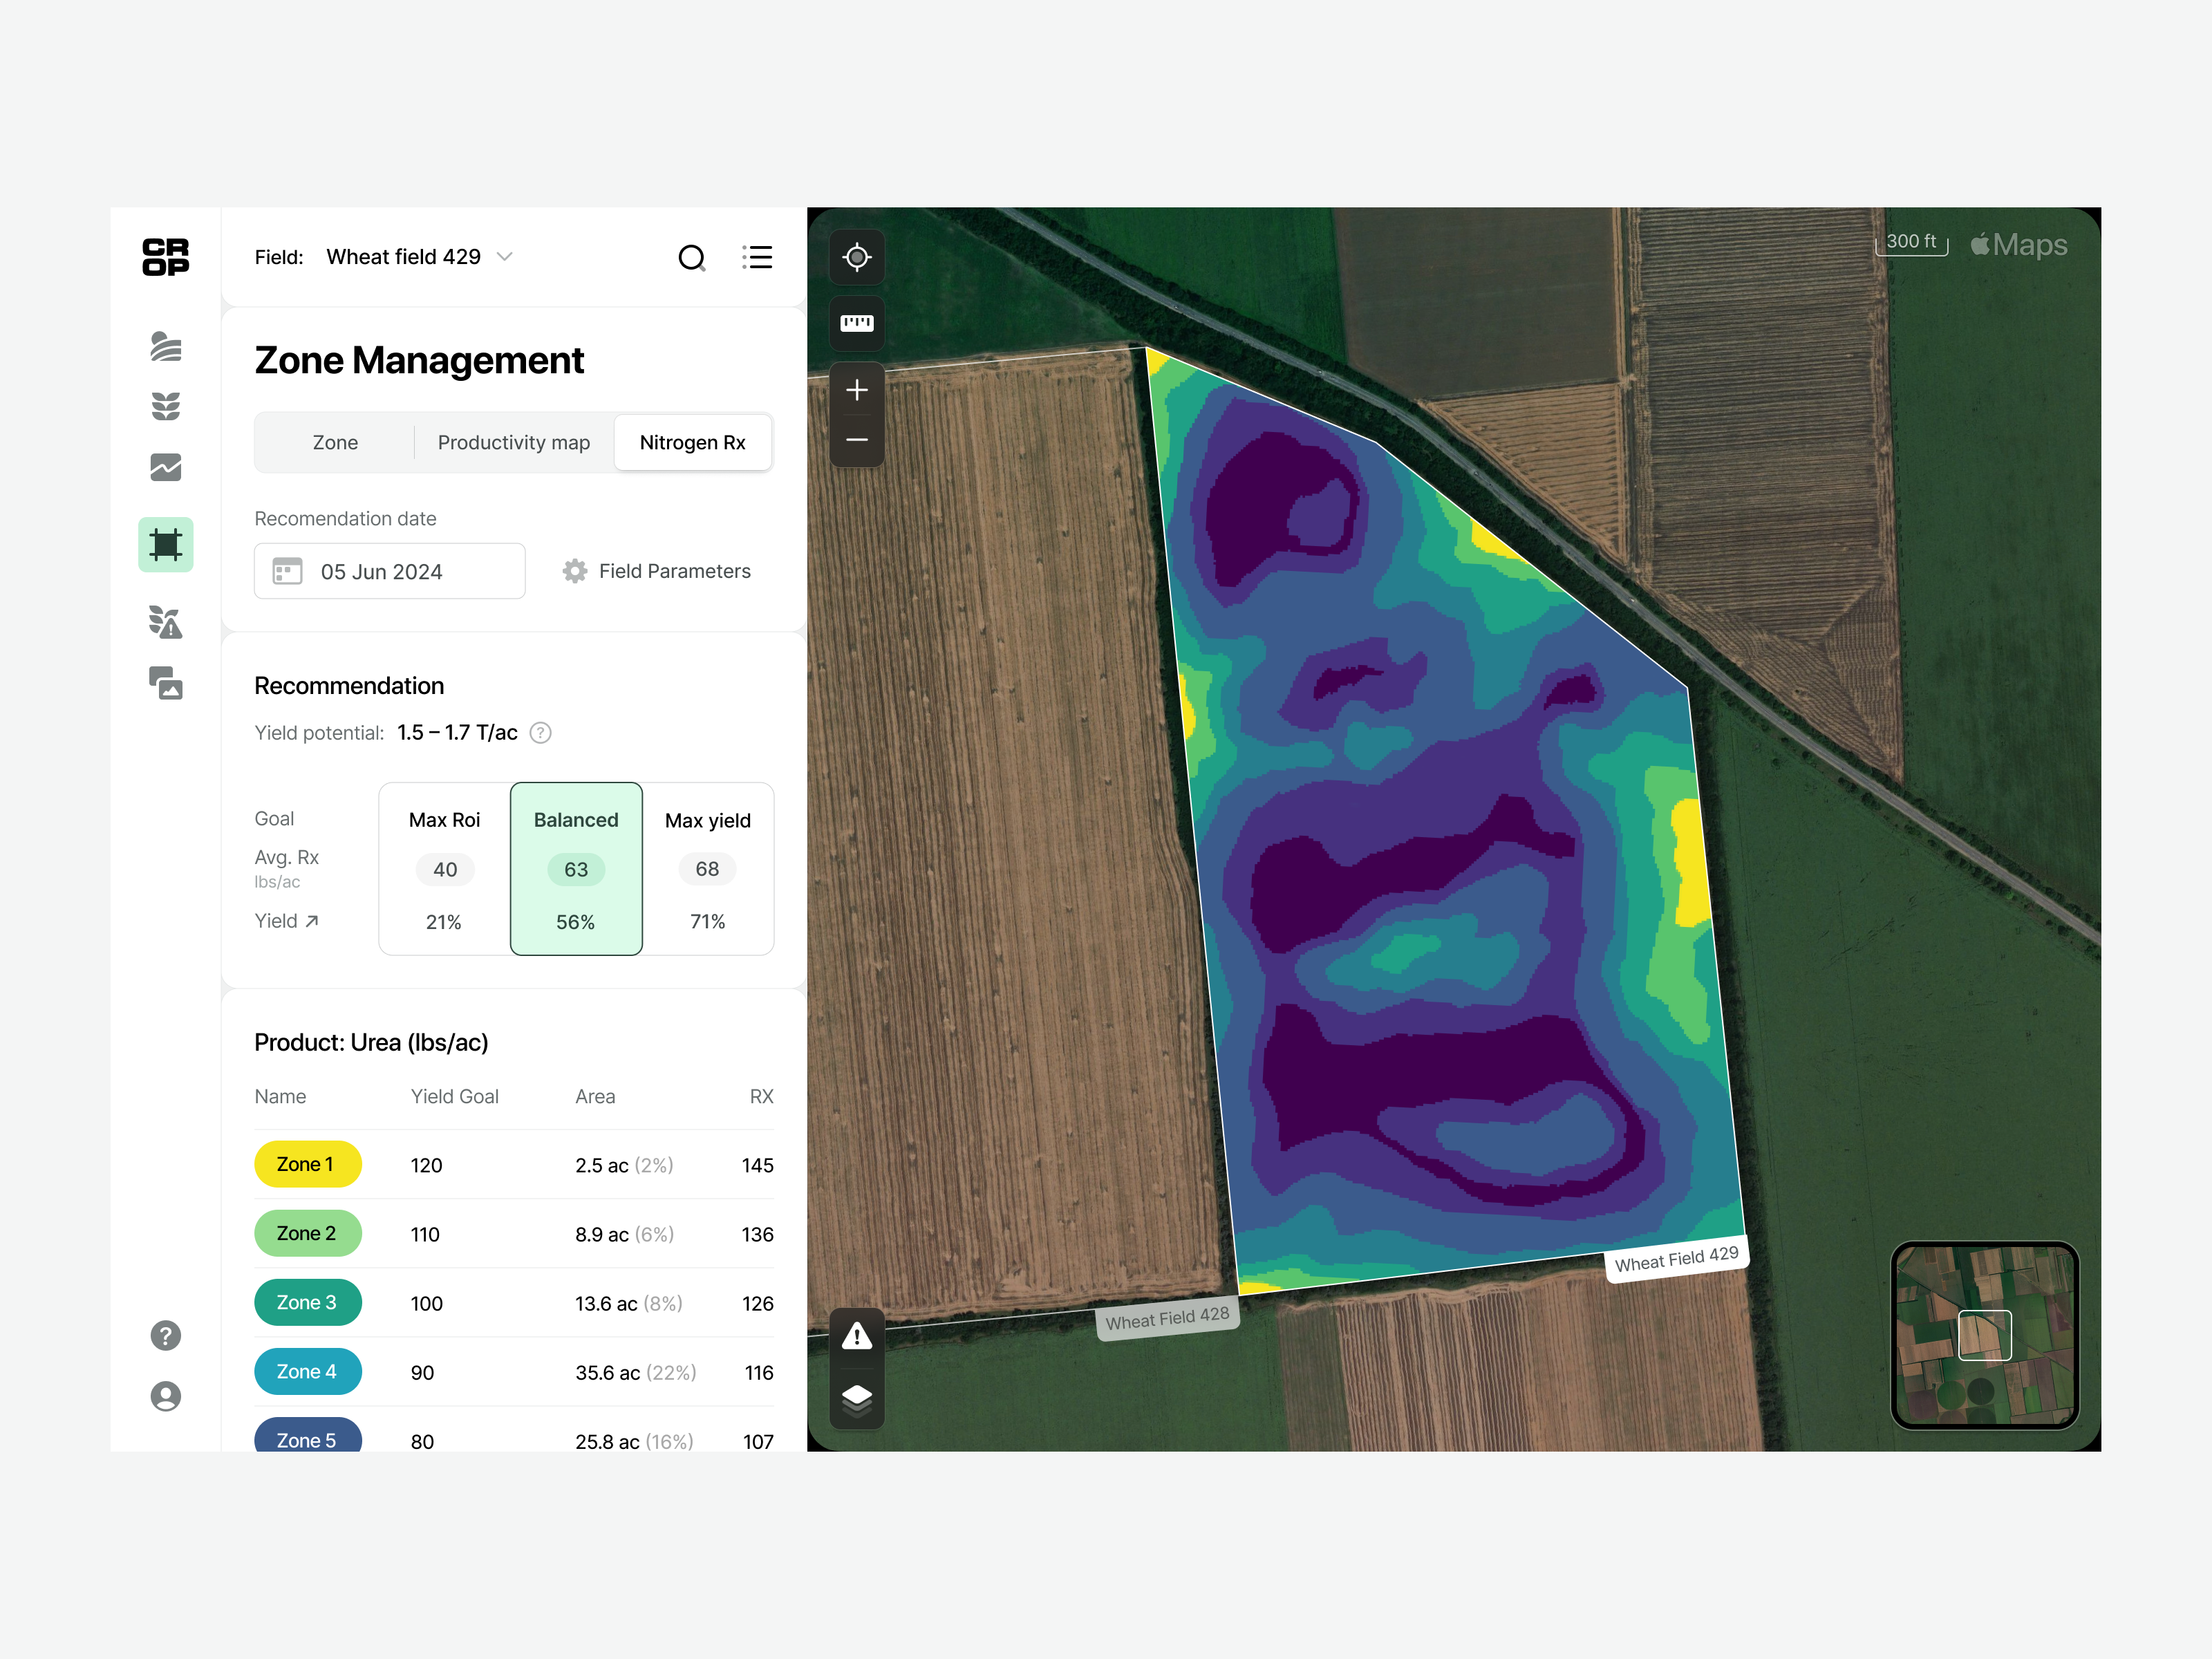Select the analytics chart icon in sidebar
Image resolution: width=2212 pixels, height=1659 pixels.
pos(165,467)
